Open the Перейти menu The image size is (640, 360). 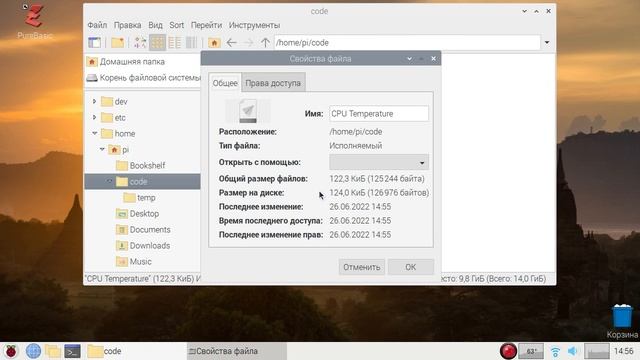[x=207, y=25]
